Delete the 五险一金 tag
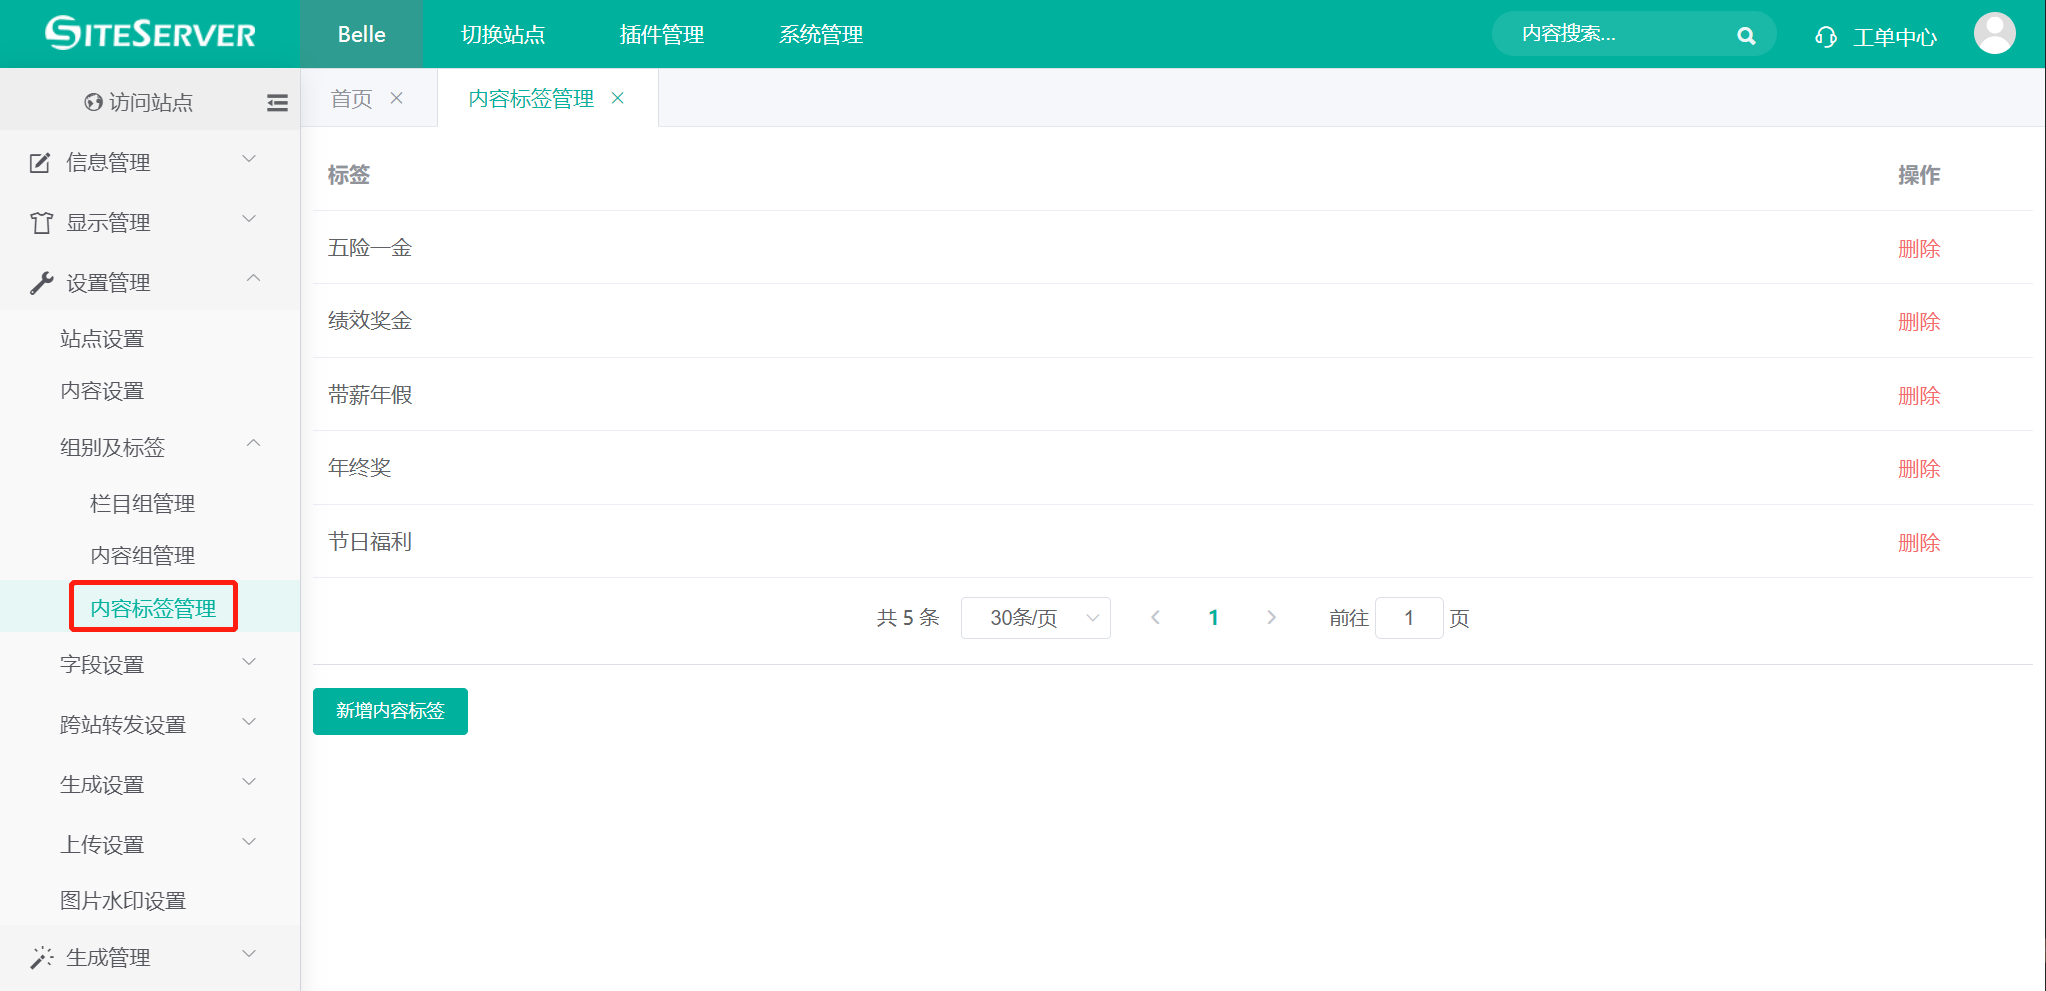Image resolution: width=2046 pixels, height=991 pixels. point(1919,248)
